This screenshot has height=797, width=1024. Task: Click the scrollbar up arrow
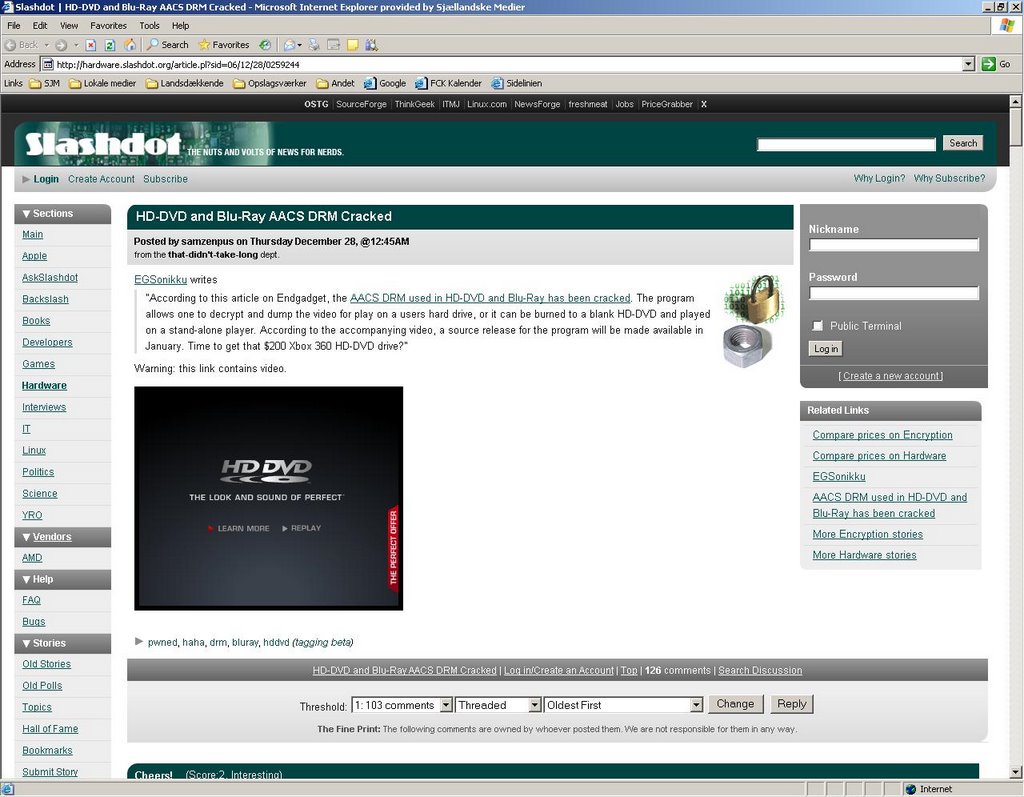click(x=1016, y=101)
